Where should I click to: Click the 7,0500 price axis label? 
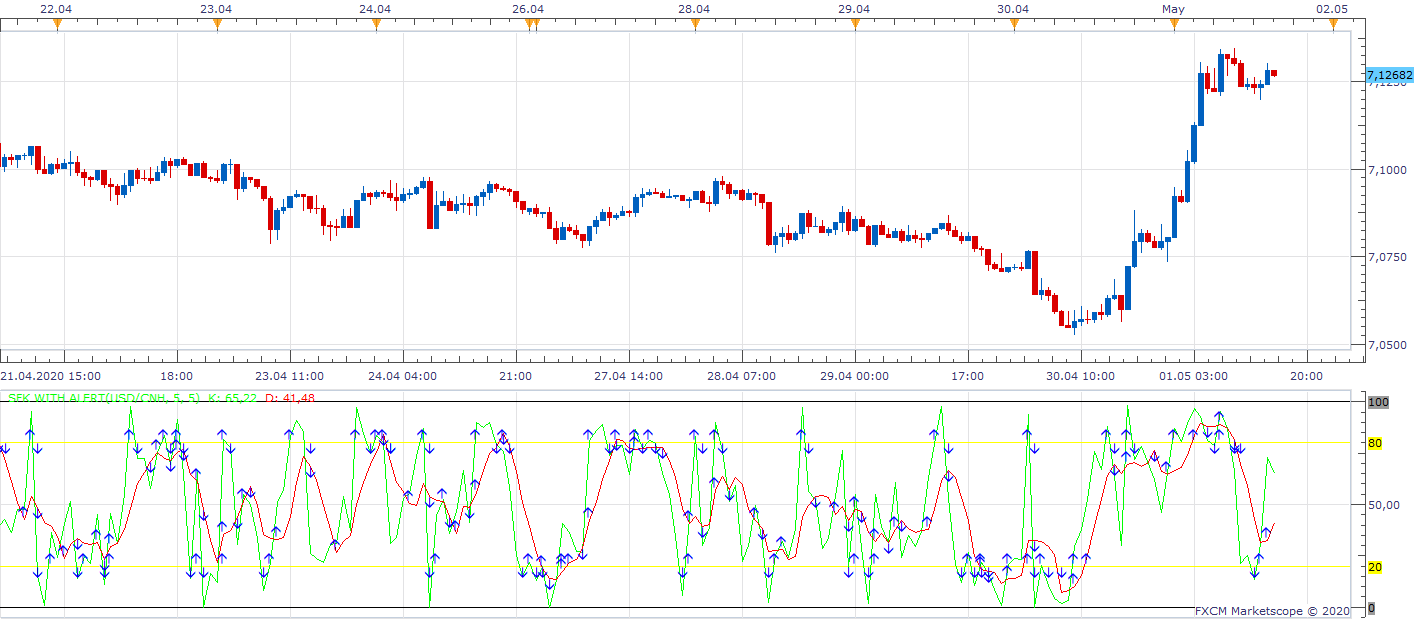coord(1385,346)
